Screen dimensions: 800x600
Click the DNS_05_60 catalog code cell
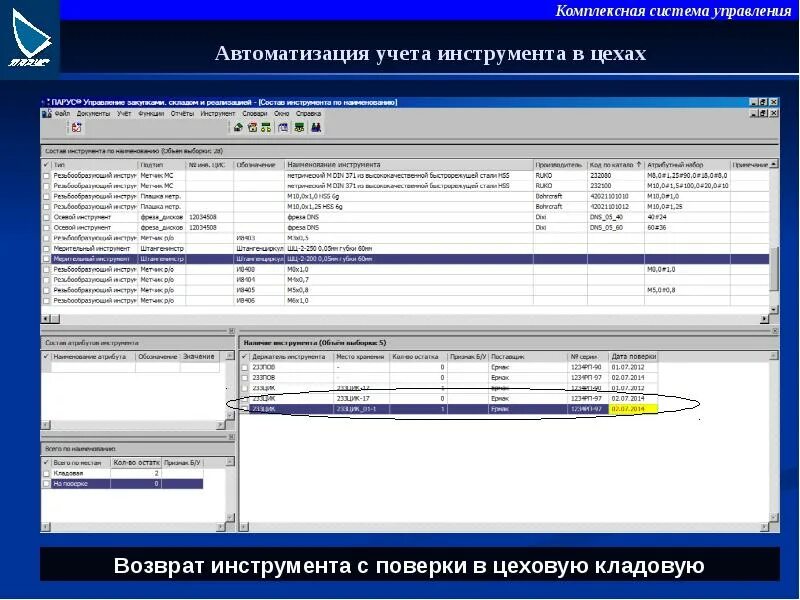615,228
